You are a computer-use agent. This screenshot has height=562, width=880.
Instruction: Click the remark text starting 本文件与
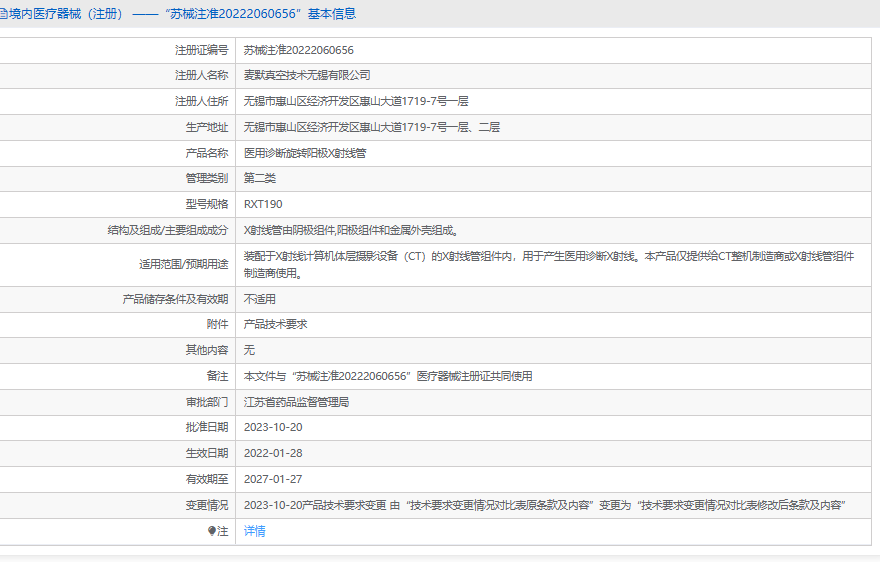pos(388,376)
